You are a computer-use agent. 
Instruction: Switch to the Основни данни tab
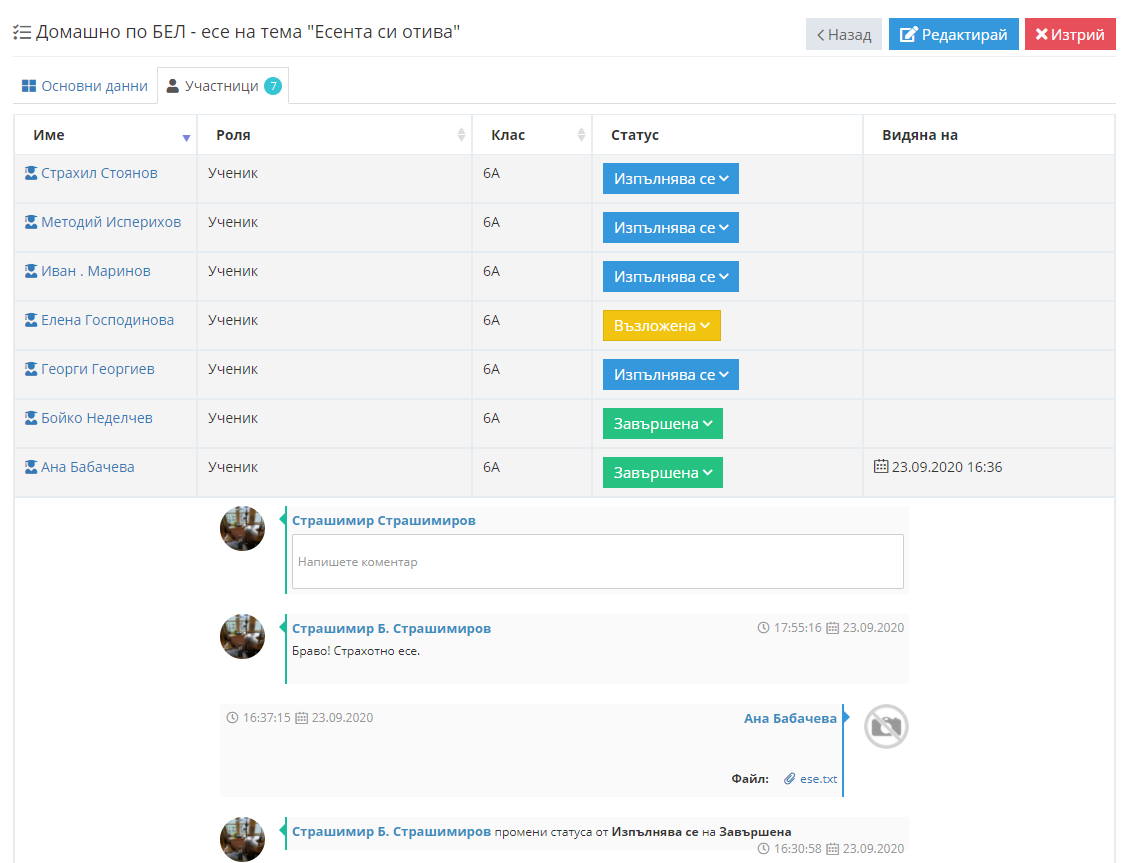click(x=84, y=86)
